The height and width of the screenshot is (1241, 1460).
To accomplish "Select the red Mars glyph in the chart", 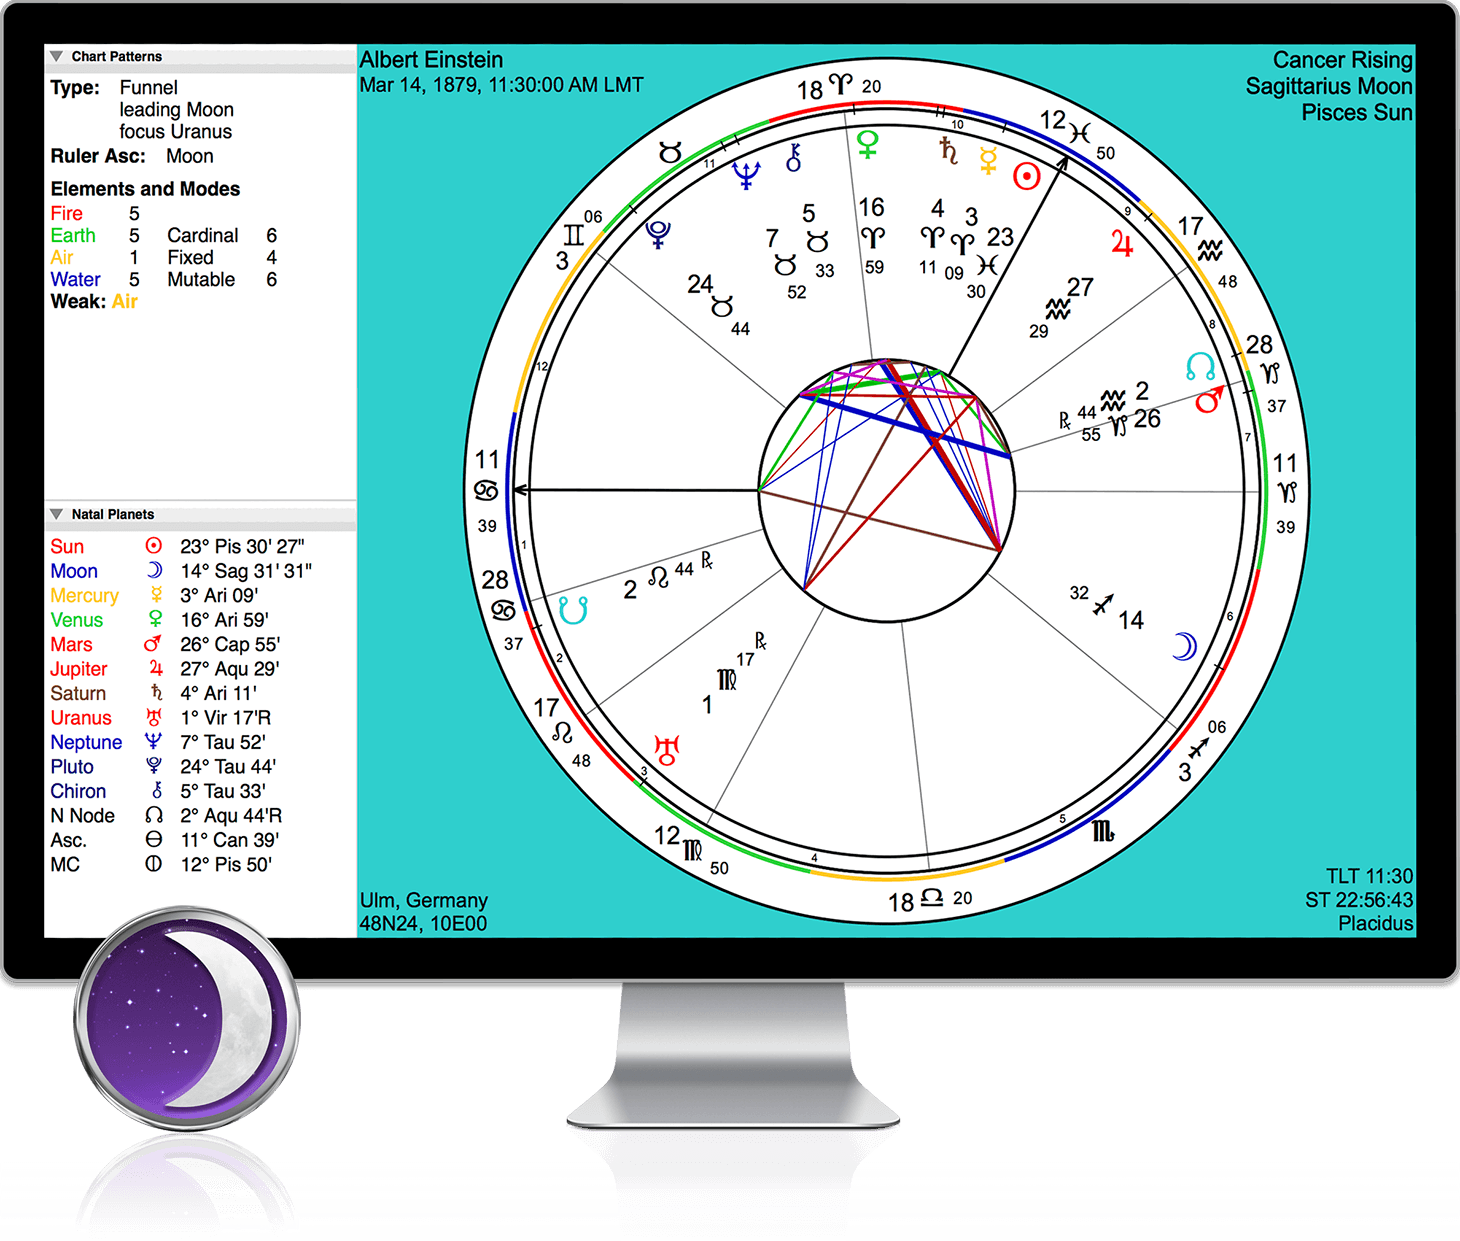I will (x=1209, y=400).
